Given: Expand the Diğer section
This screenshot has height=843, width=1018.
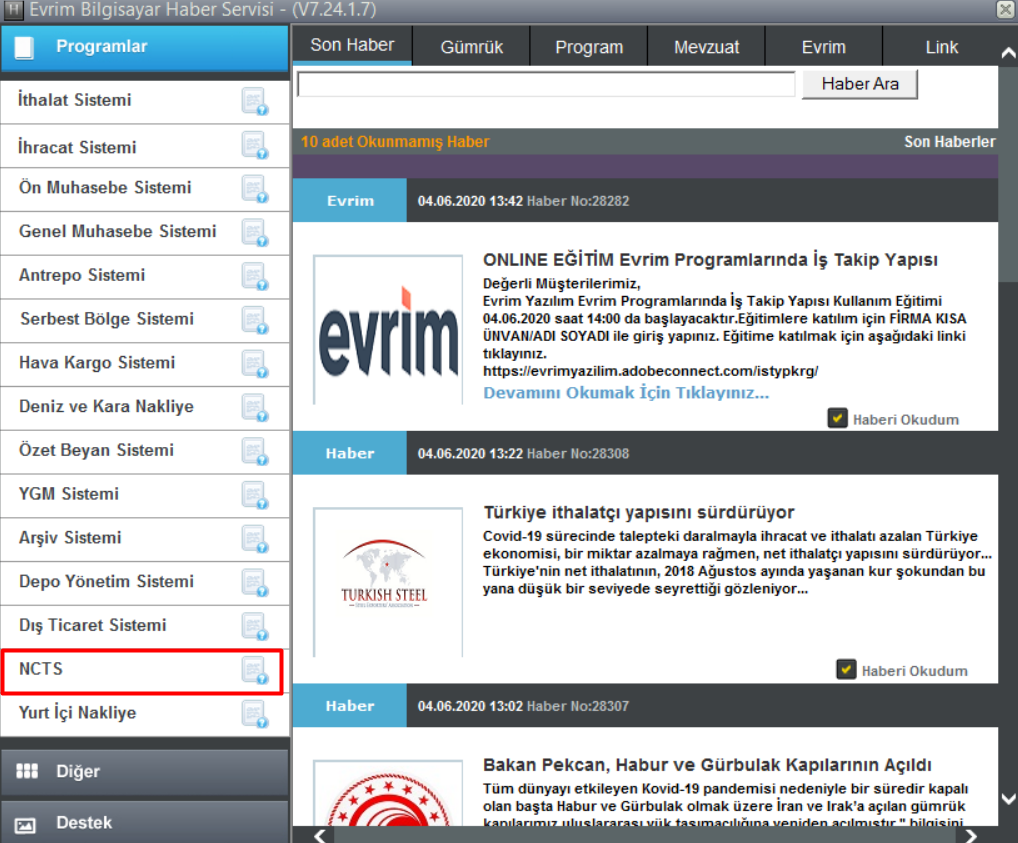Looking at the screenshot, I should point(144,772).
